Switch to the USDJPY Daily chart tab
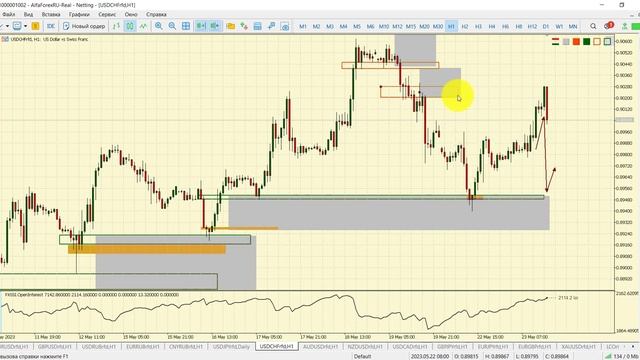The height and width of the screenshot is (360, 640). point(231,347)
